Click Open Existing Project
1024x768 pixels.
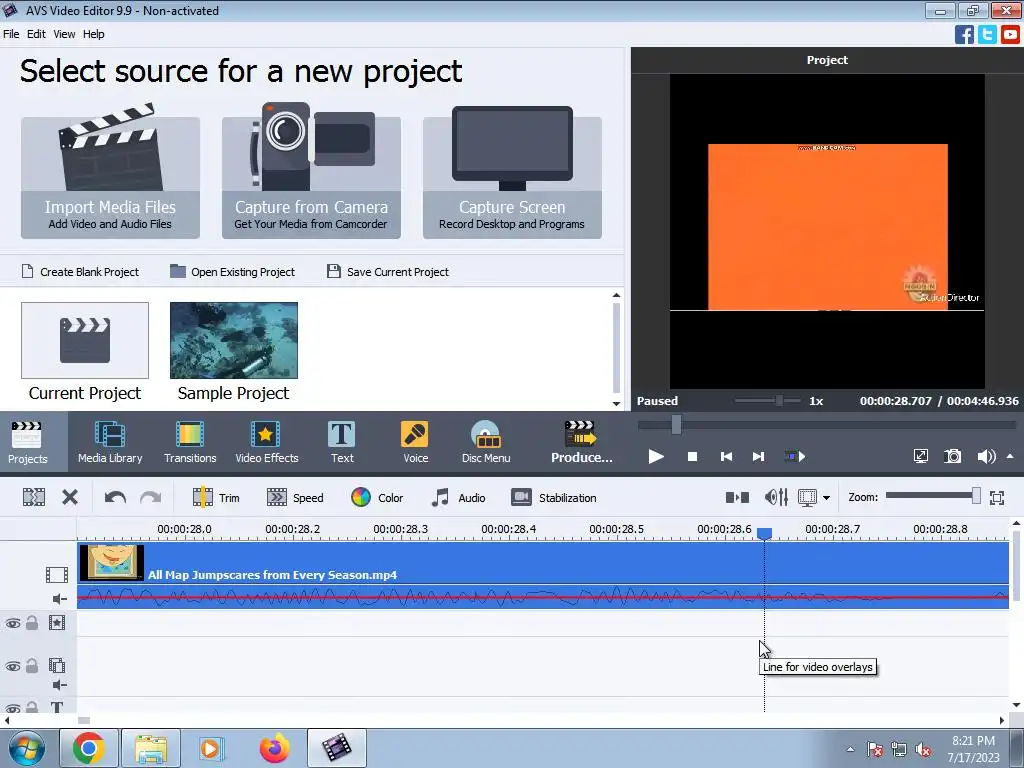(x=232, y=272)
